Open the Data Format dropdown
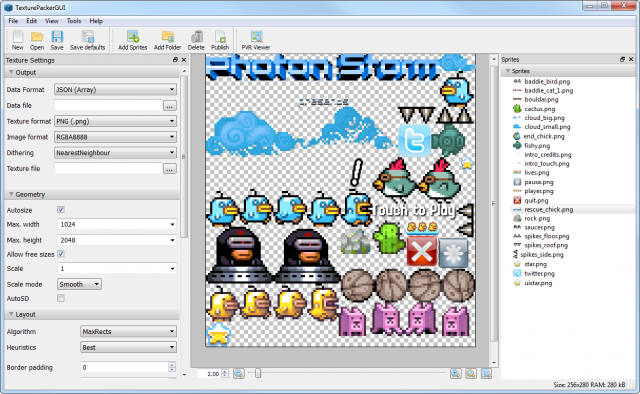 point(115,89)
